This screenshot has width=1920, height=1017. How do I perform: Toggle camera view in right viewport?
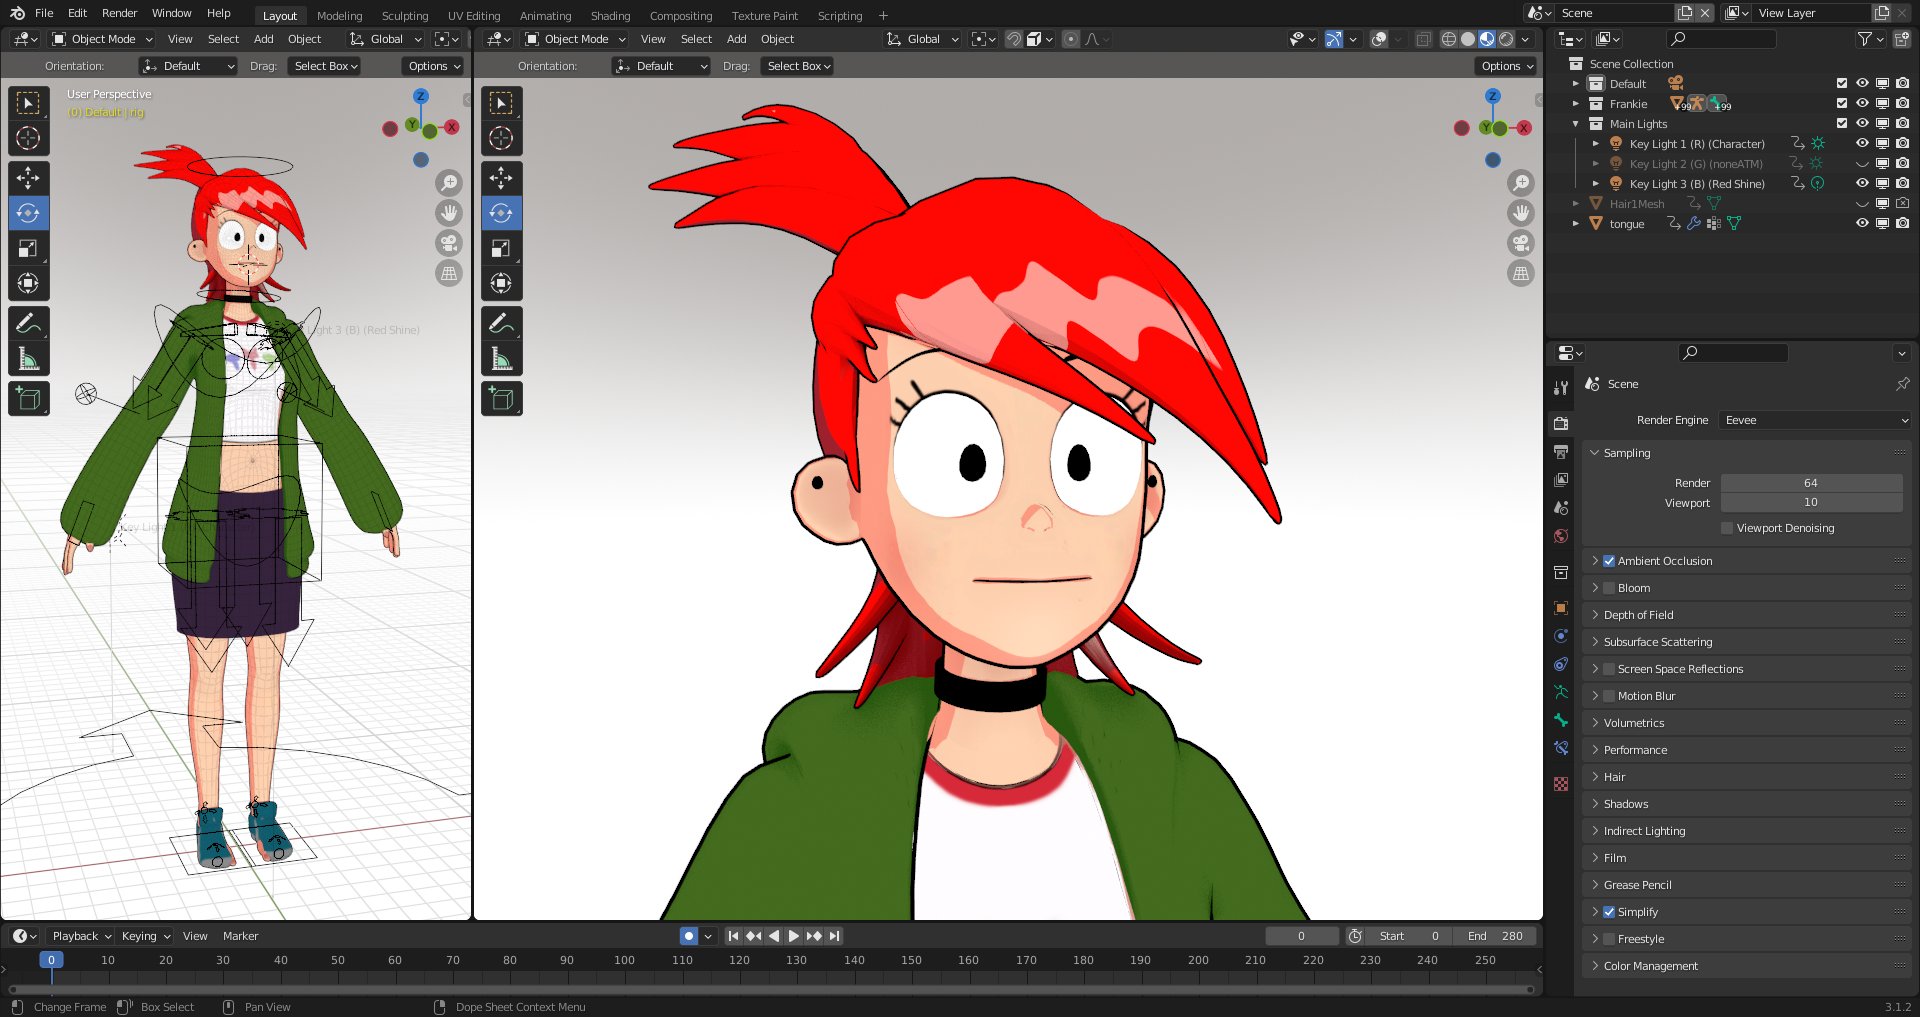coord(1520,243)
